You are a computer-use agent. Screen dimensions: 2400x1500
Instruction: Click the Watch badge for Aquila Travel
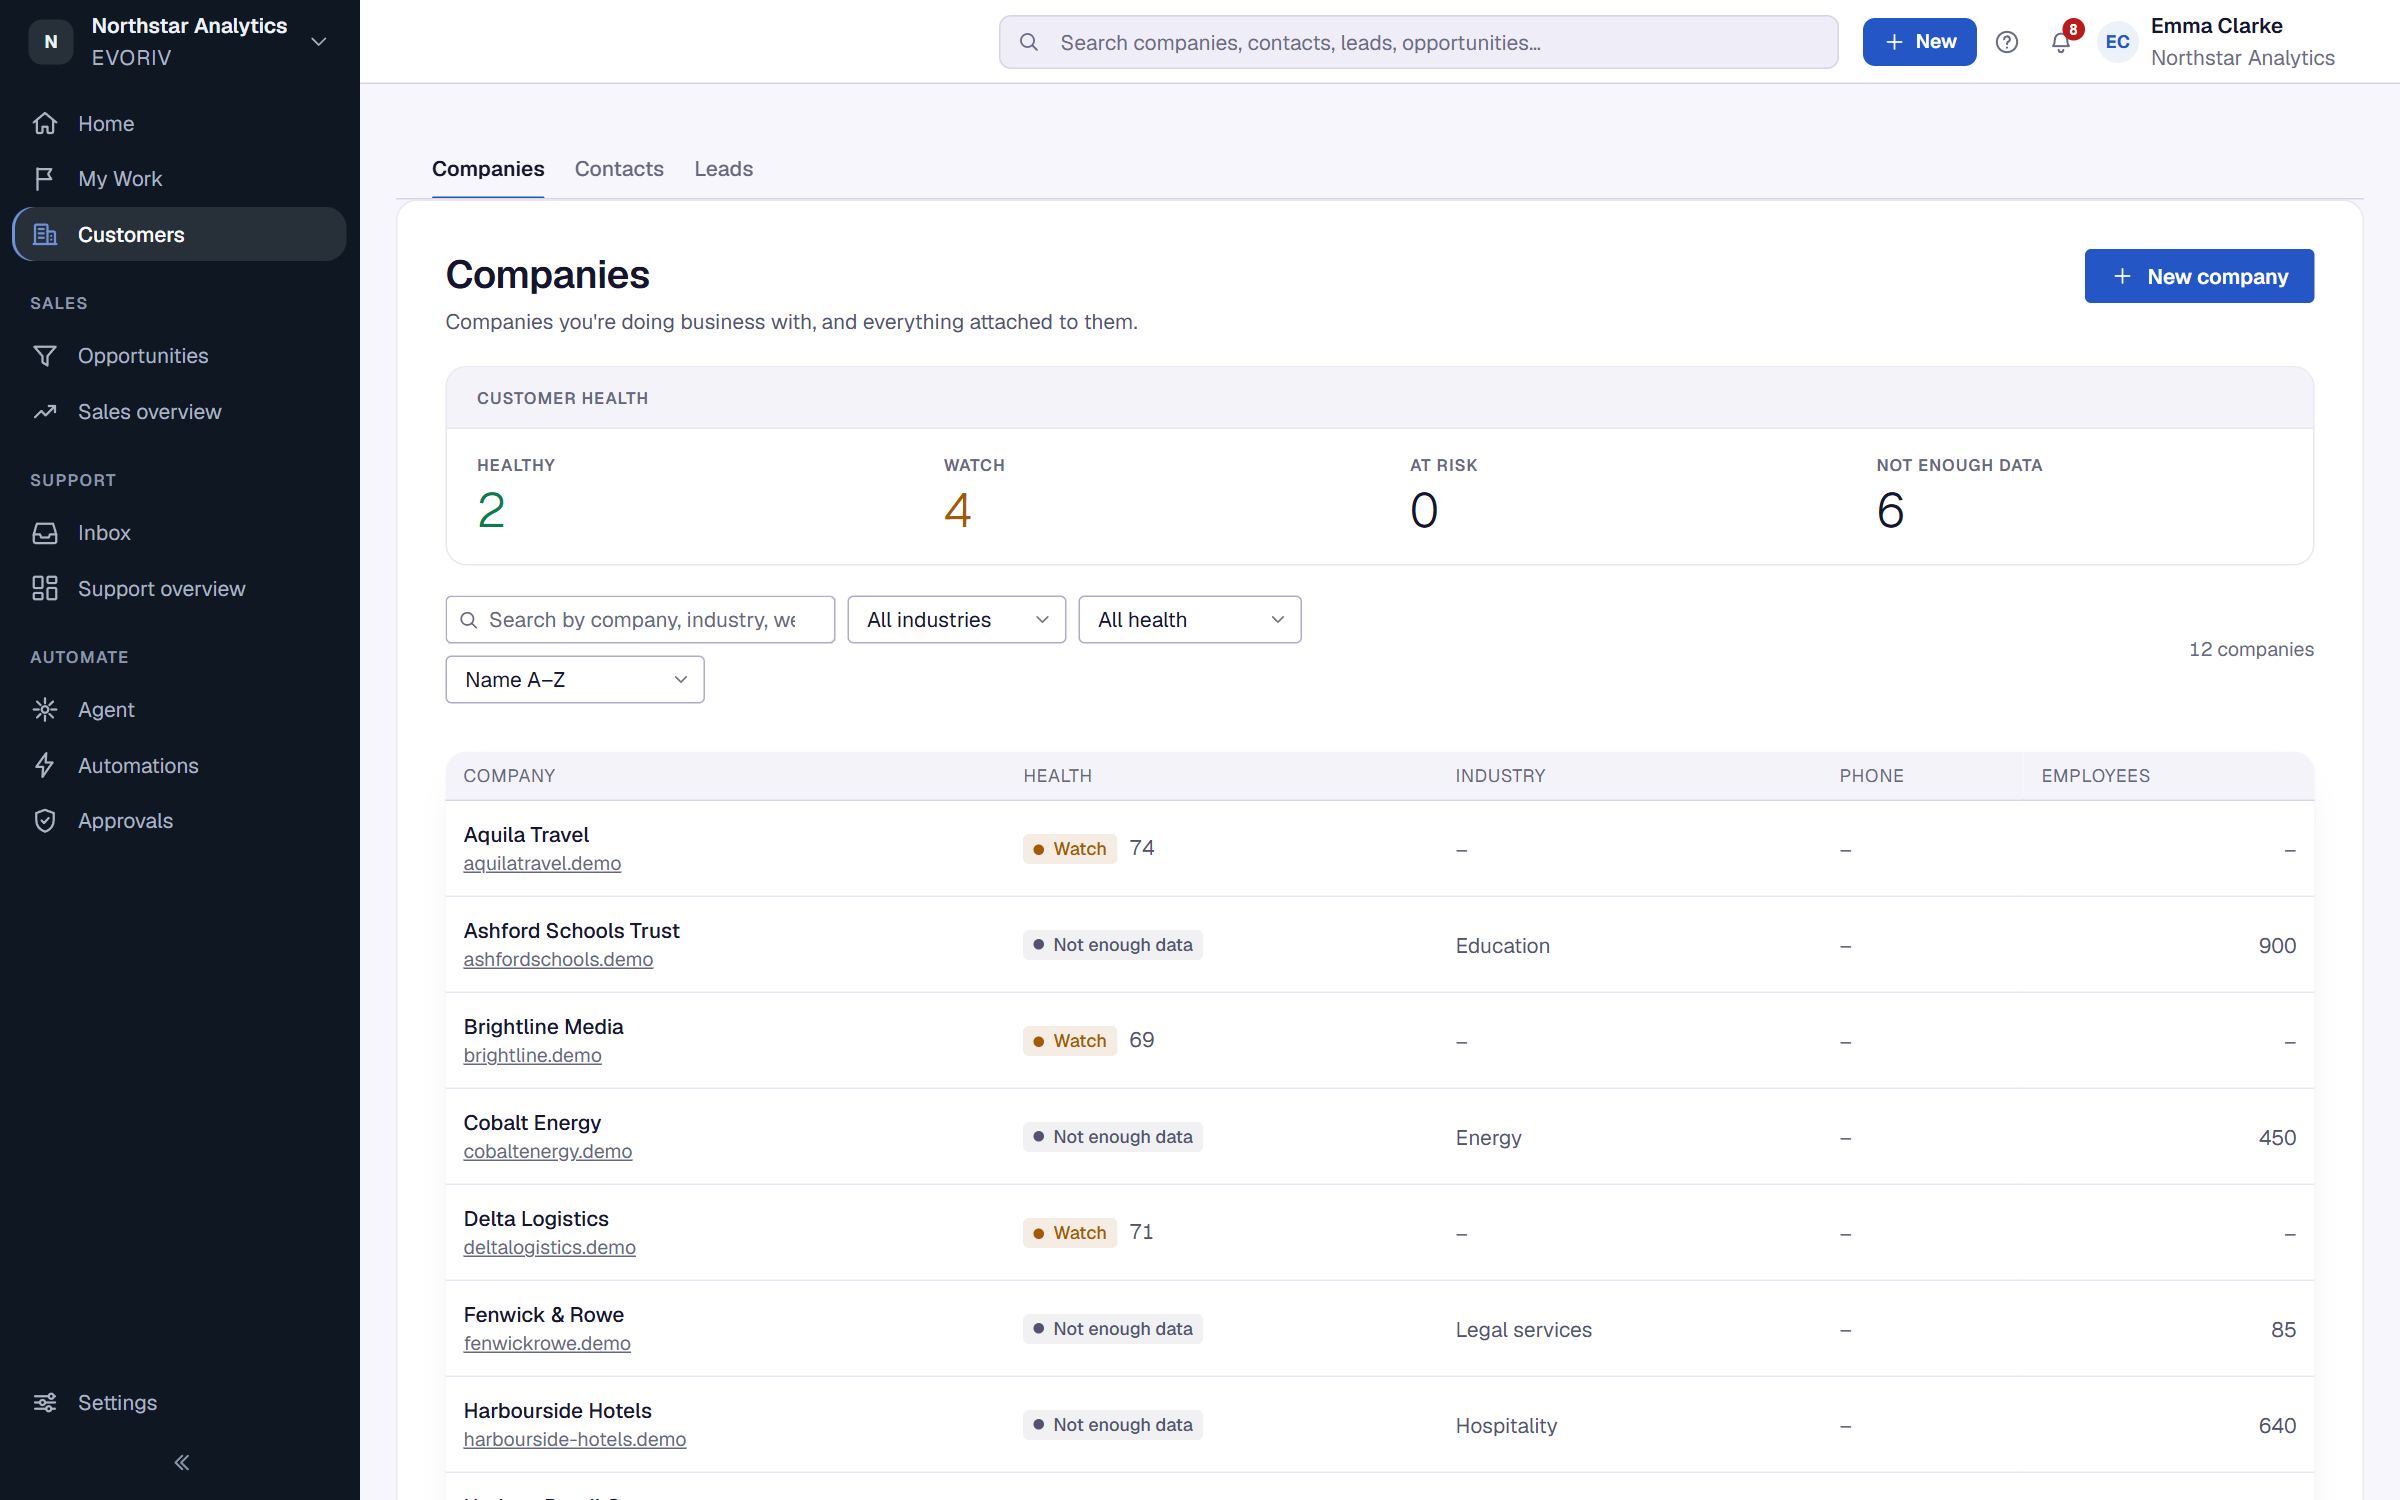pos(1069,848)
